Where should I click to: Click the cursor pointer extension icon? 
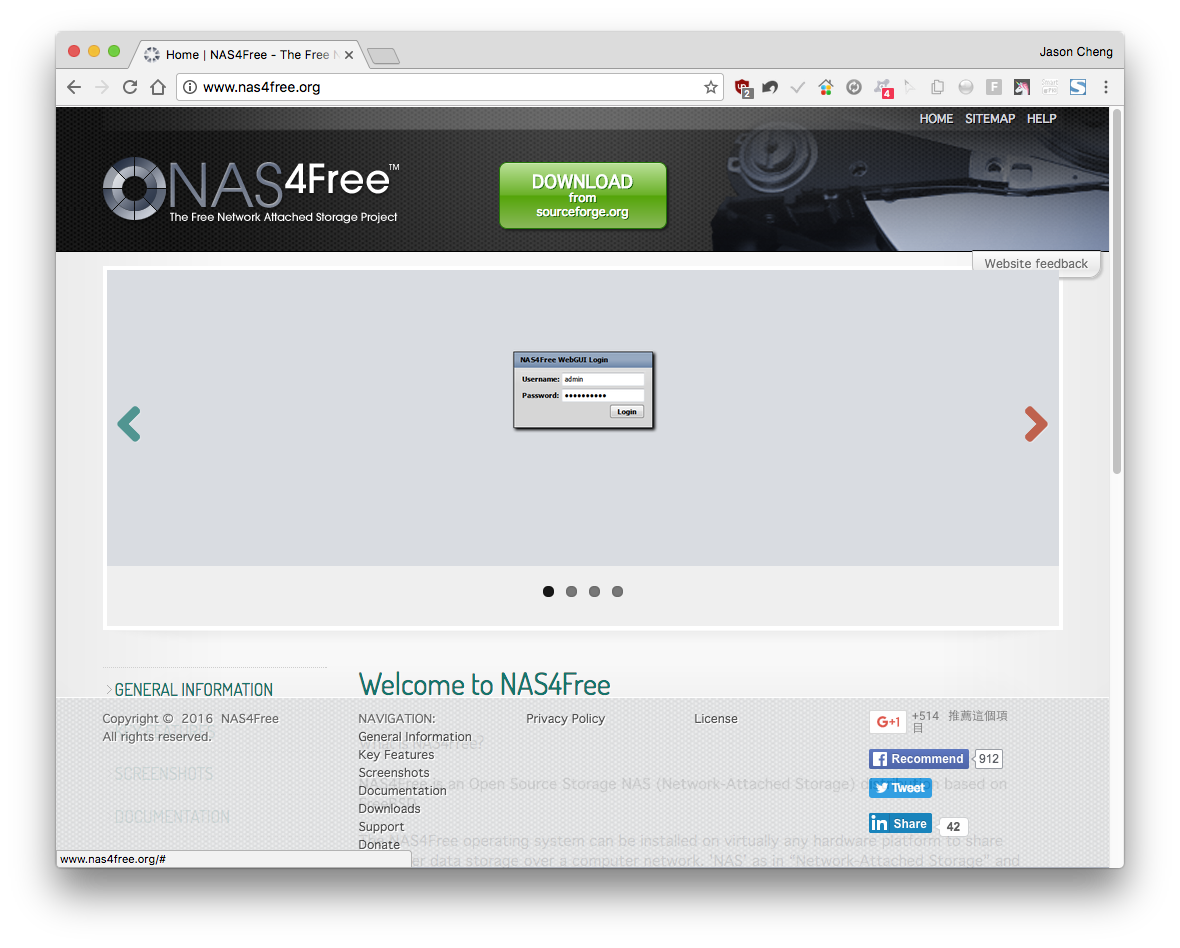[x=909, y=87]
